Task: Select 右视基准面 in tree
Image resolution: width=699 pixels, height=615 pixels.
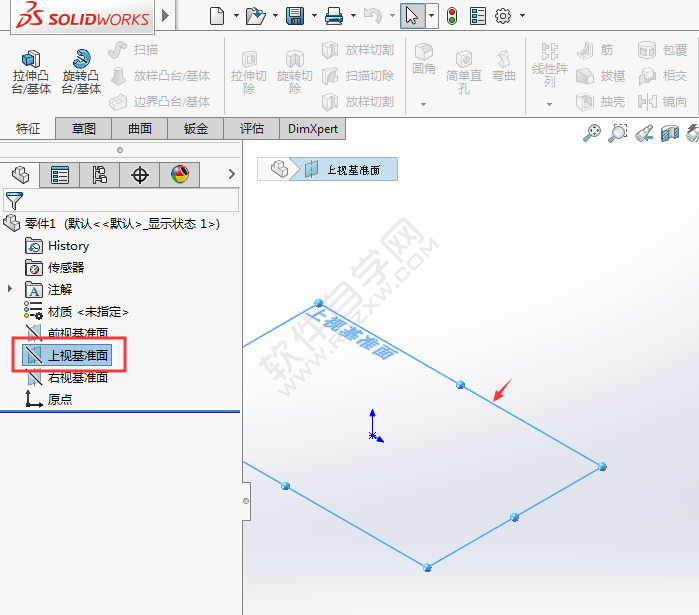Action: click(x=67, y=378)
